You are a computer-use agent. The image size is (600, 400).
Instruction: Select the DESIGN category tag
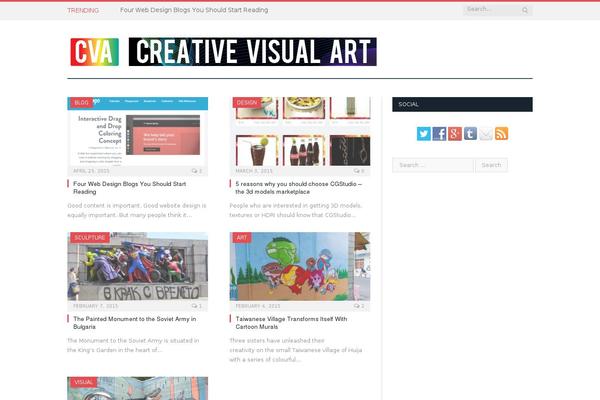247,103
